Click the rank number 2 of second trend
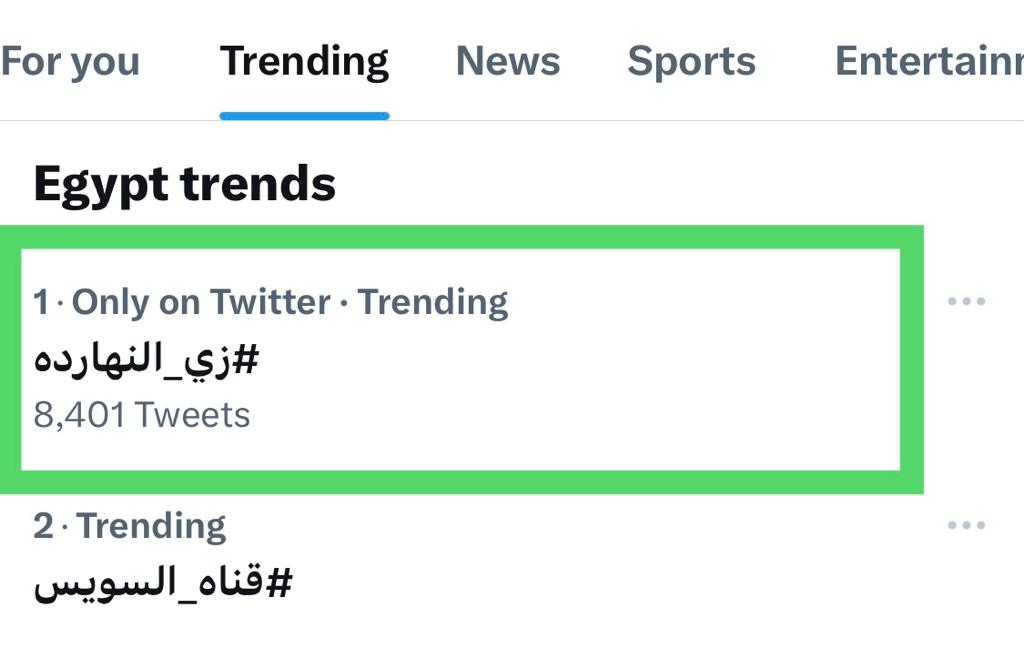Image resolution: width=1024 pixels, height=669 pixels. (43, 526)
